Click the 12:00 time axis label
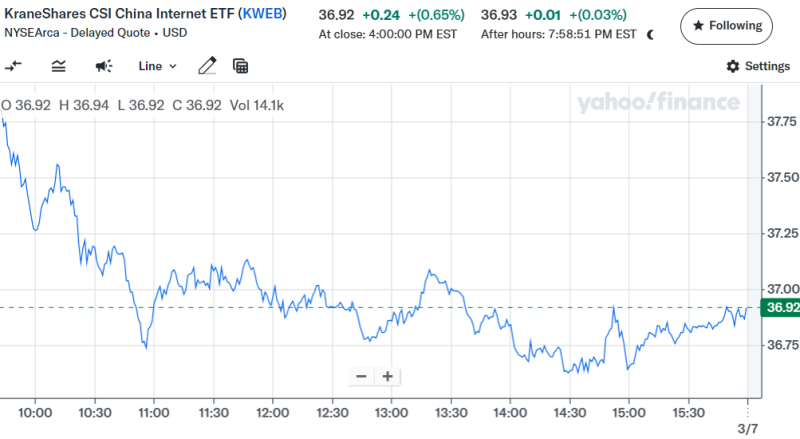Viewport: 800px width, 439px height. [272, 411]
